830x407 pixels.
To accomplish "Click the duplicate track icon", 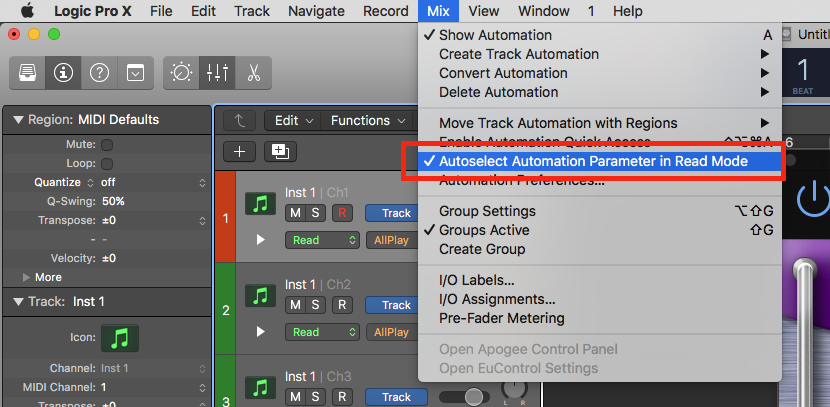I will [x=278, y=151].
